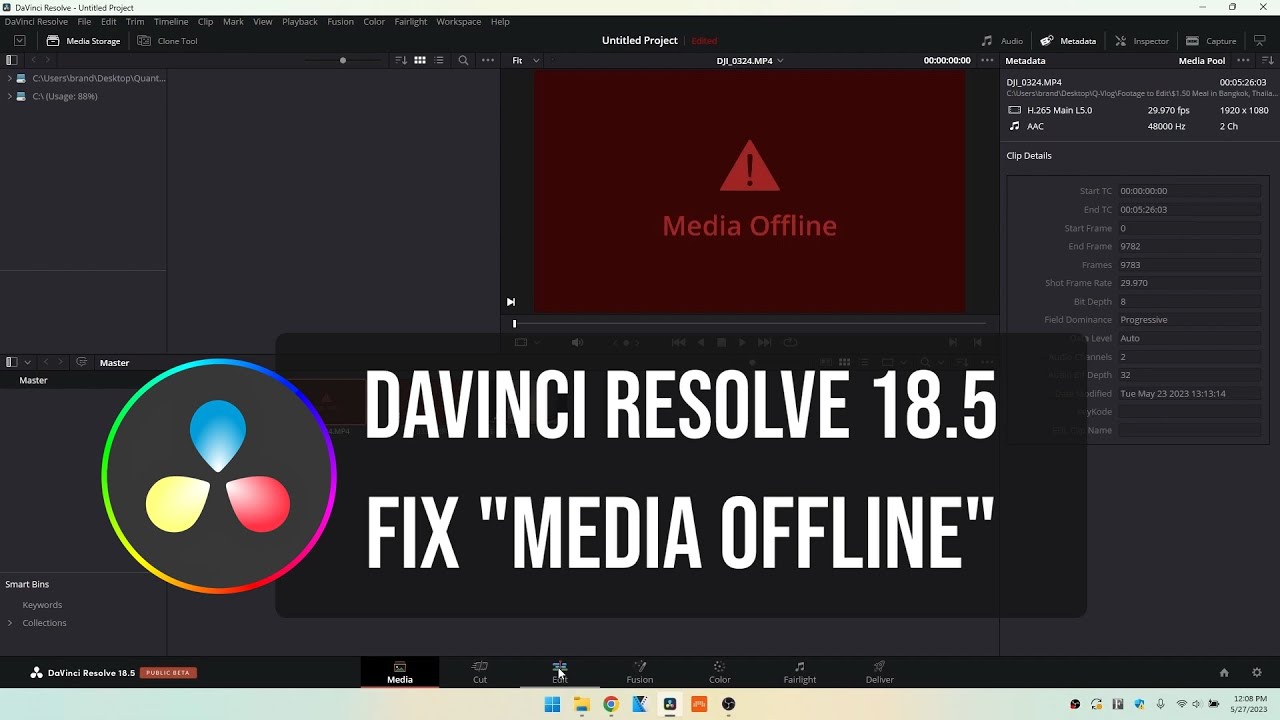
Task: Open Windows Start menu
Action: click(552, 704)
